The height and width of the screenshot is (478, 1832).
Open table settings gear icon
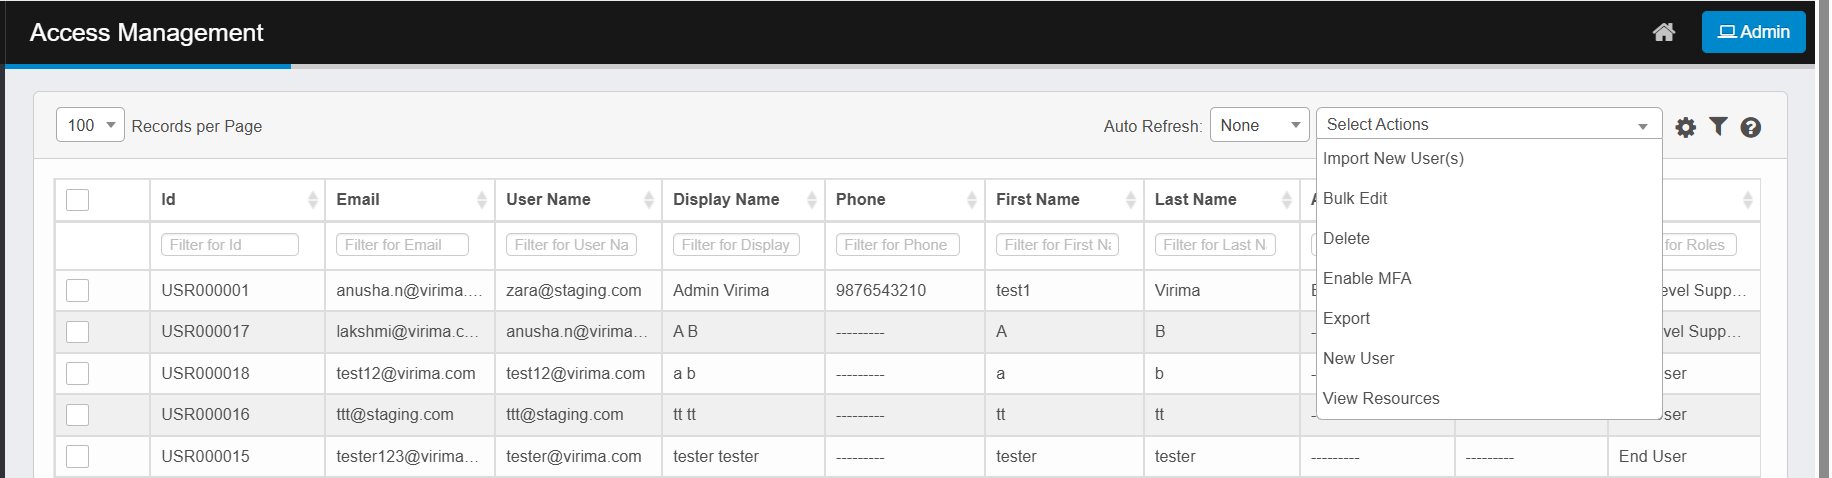[1685, 127]
